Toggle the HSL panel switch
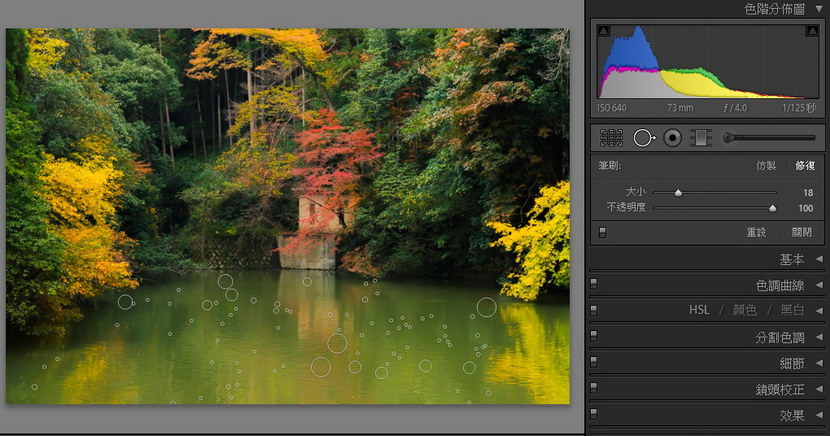This screenshot has width=830, height=436. coord(594,310)
